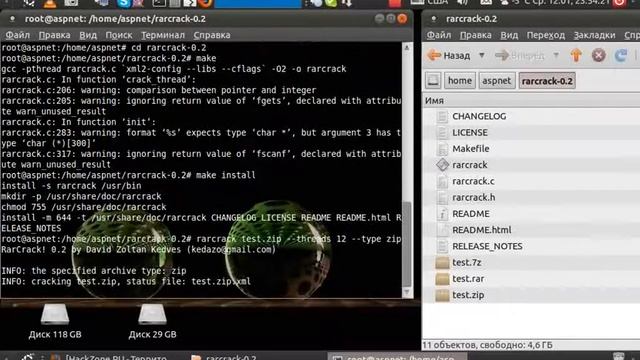640x360 pixels.
Task: Open Правка menu in terminal window
Action: (54, 35)
